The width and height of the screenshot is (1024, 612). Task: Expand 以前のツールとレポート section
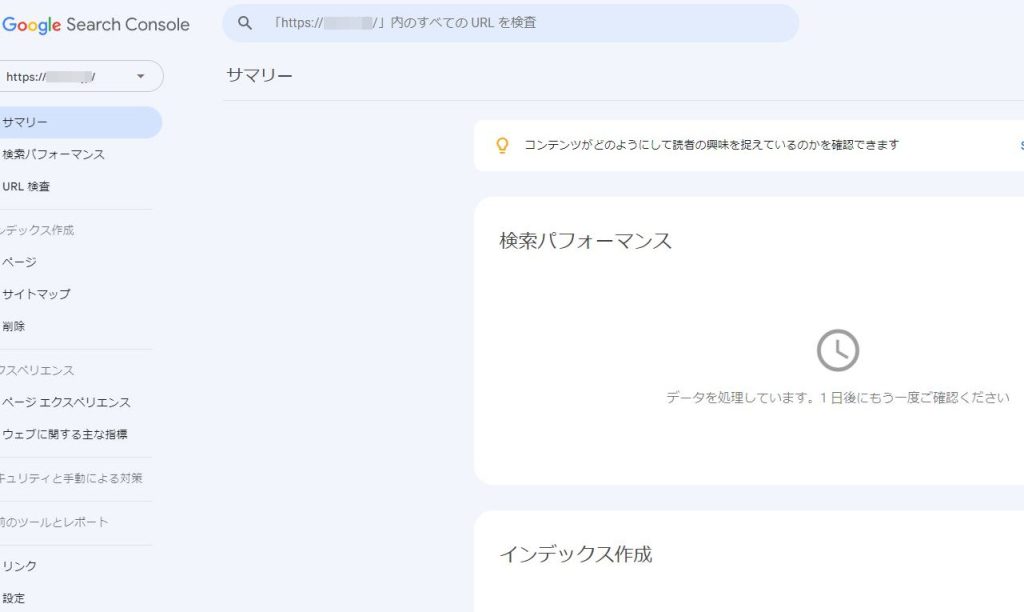tap(55, 522)
